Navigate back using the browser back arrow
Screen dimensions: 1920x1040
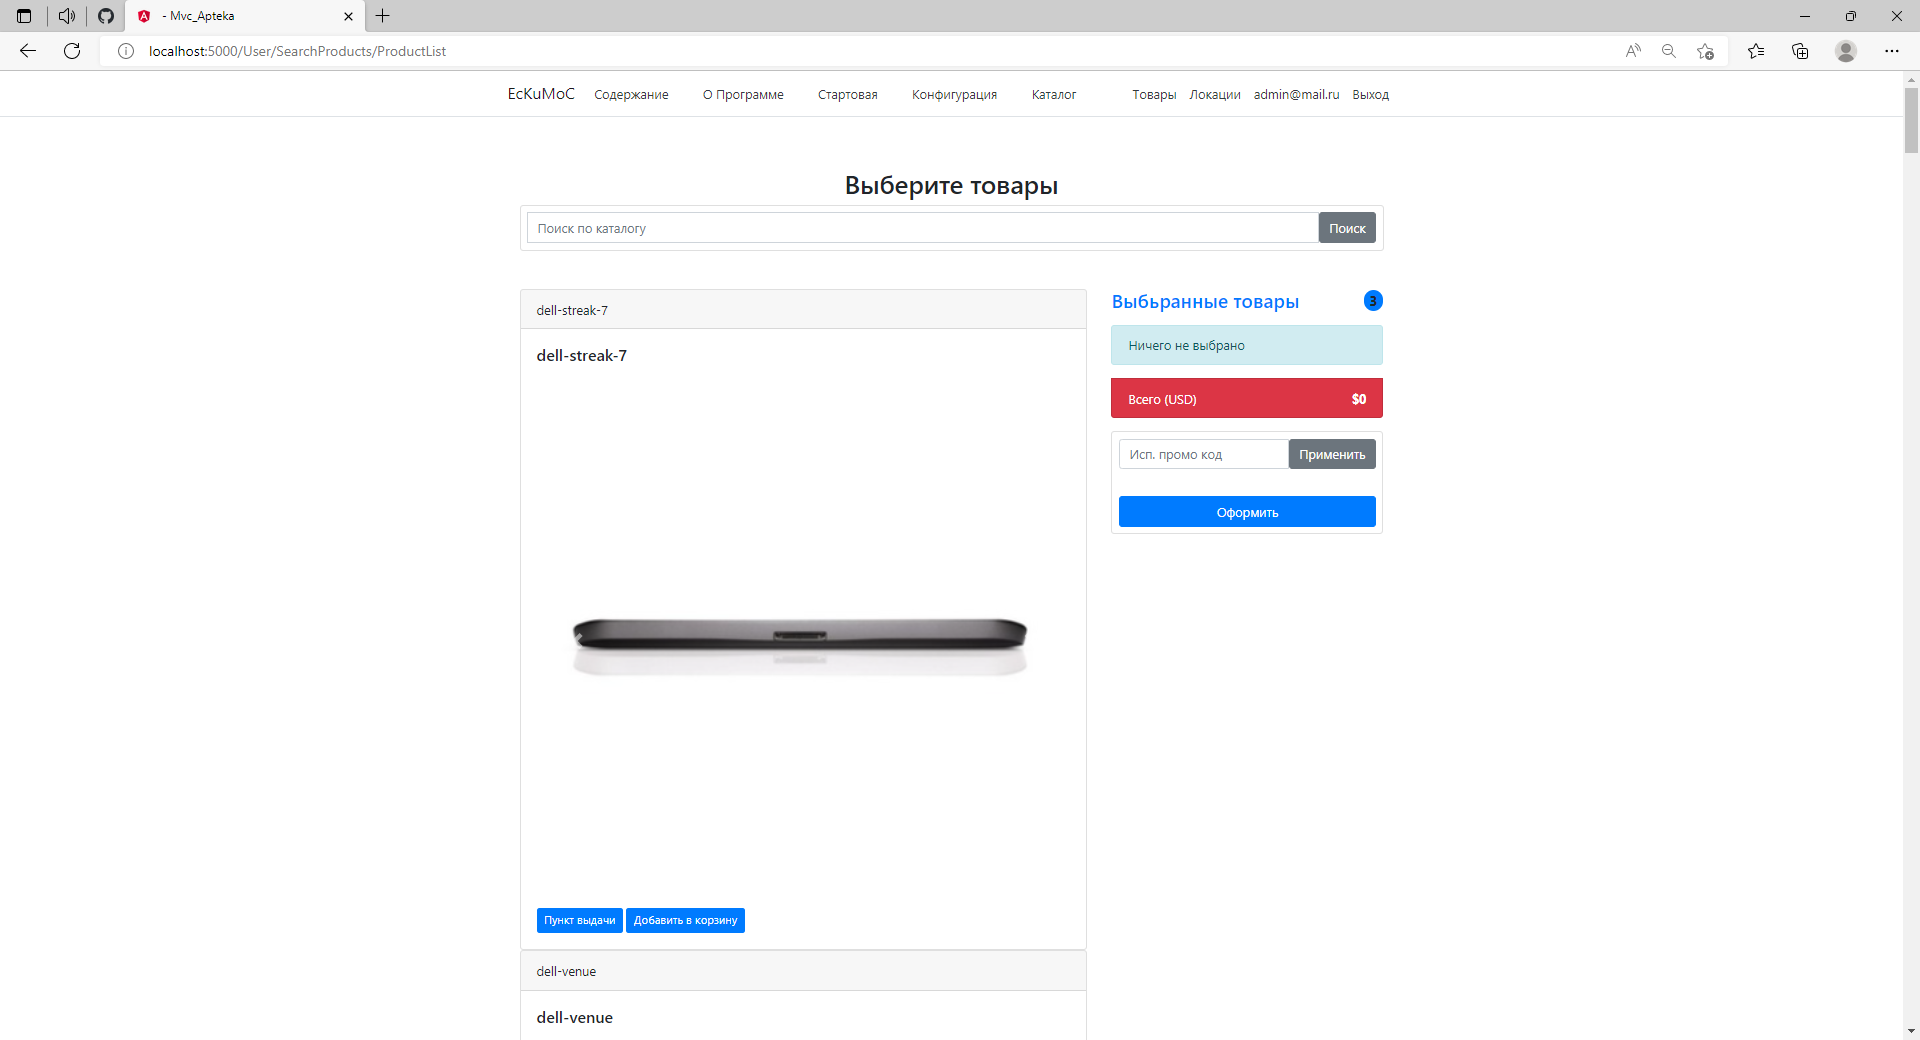(26, 51)
